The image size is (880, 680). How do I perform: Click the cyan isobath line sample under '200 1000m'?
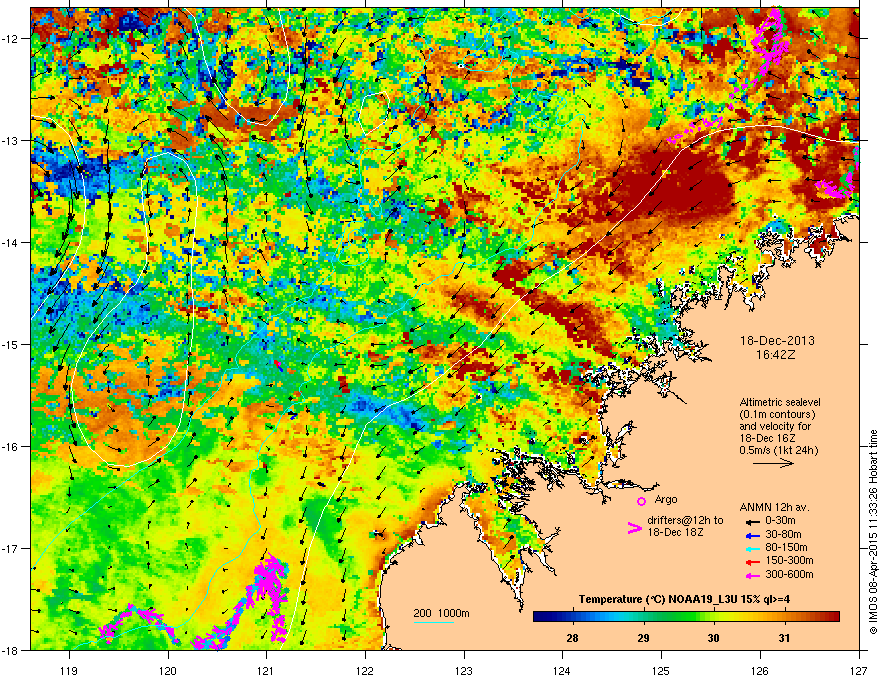point(434,622)
